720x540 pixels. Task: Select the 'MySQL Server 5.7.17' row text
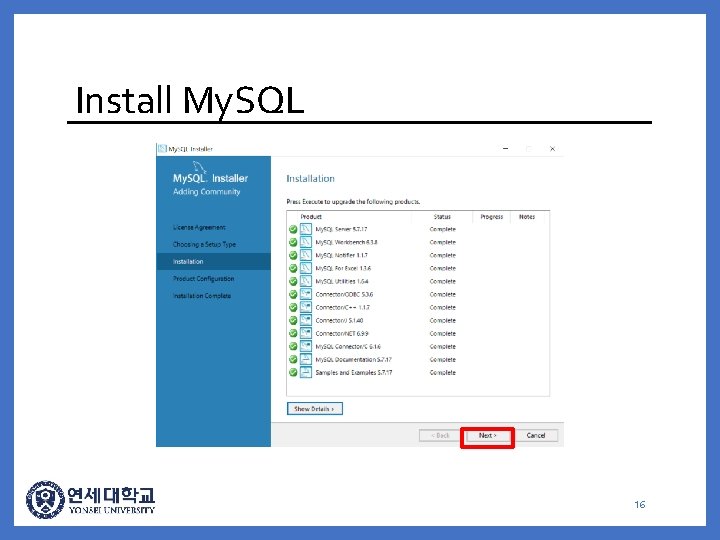[x=341, y=229]
